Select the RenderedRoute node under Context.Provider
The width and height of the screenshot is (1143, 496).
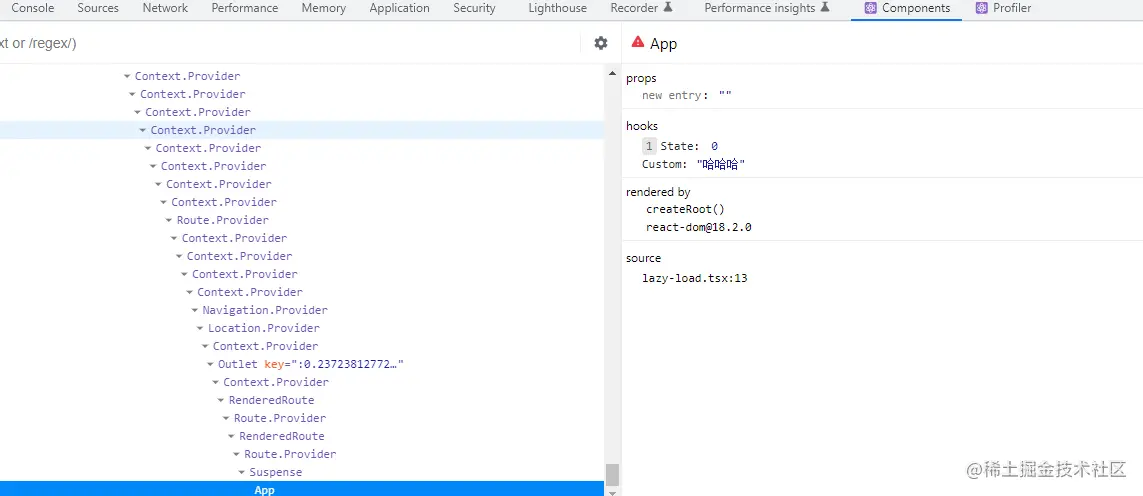[x=271, y=400]
